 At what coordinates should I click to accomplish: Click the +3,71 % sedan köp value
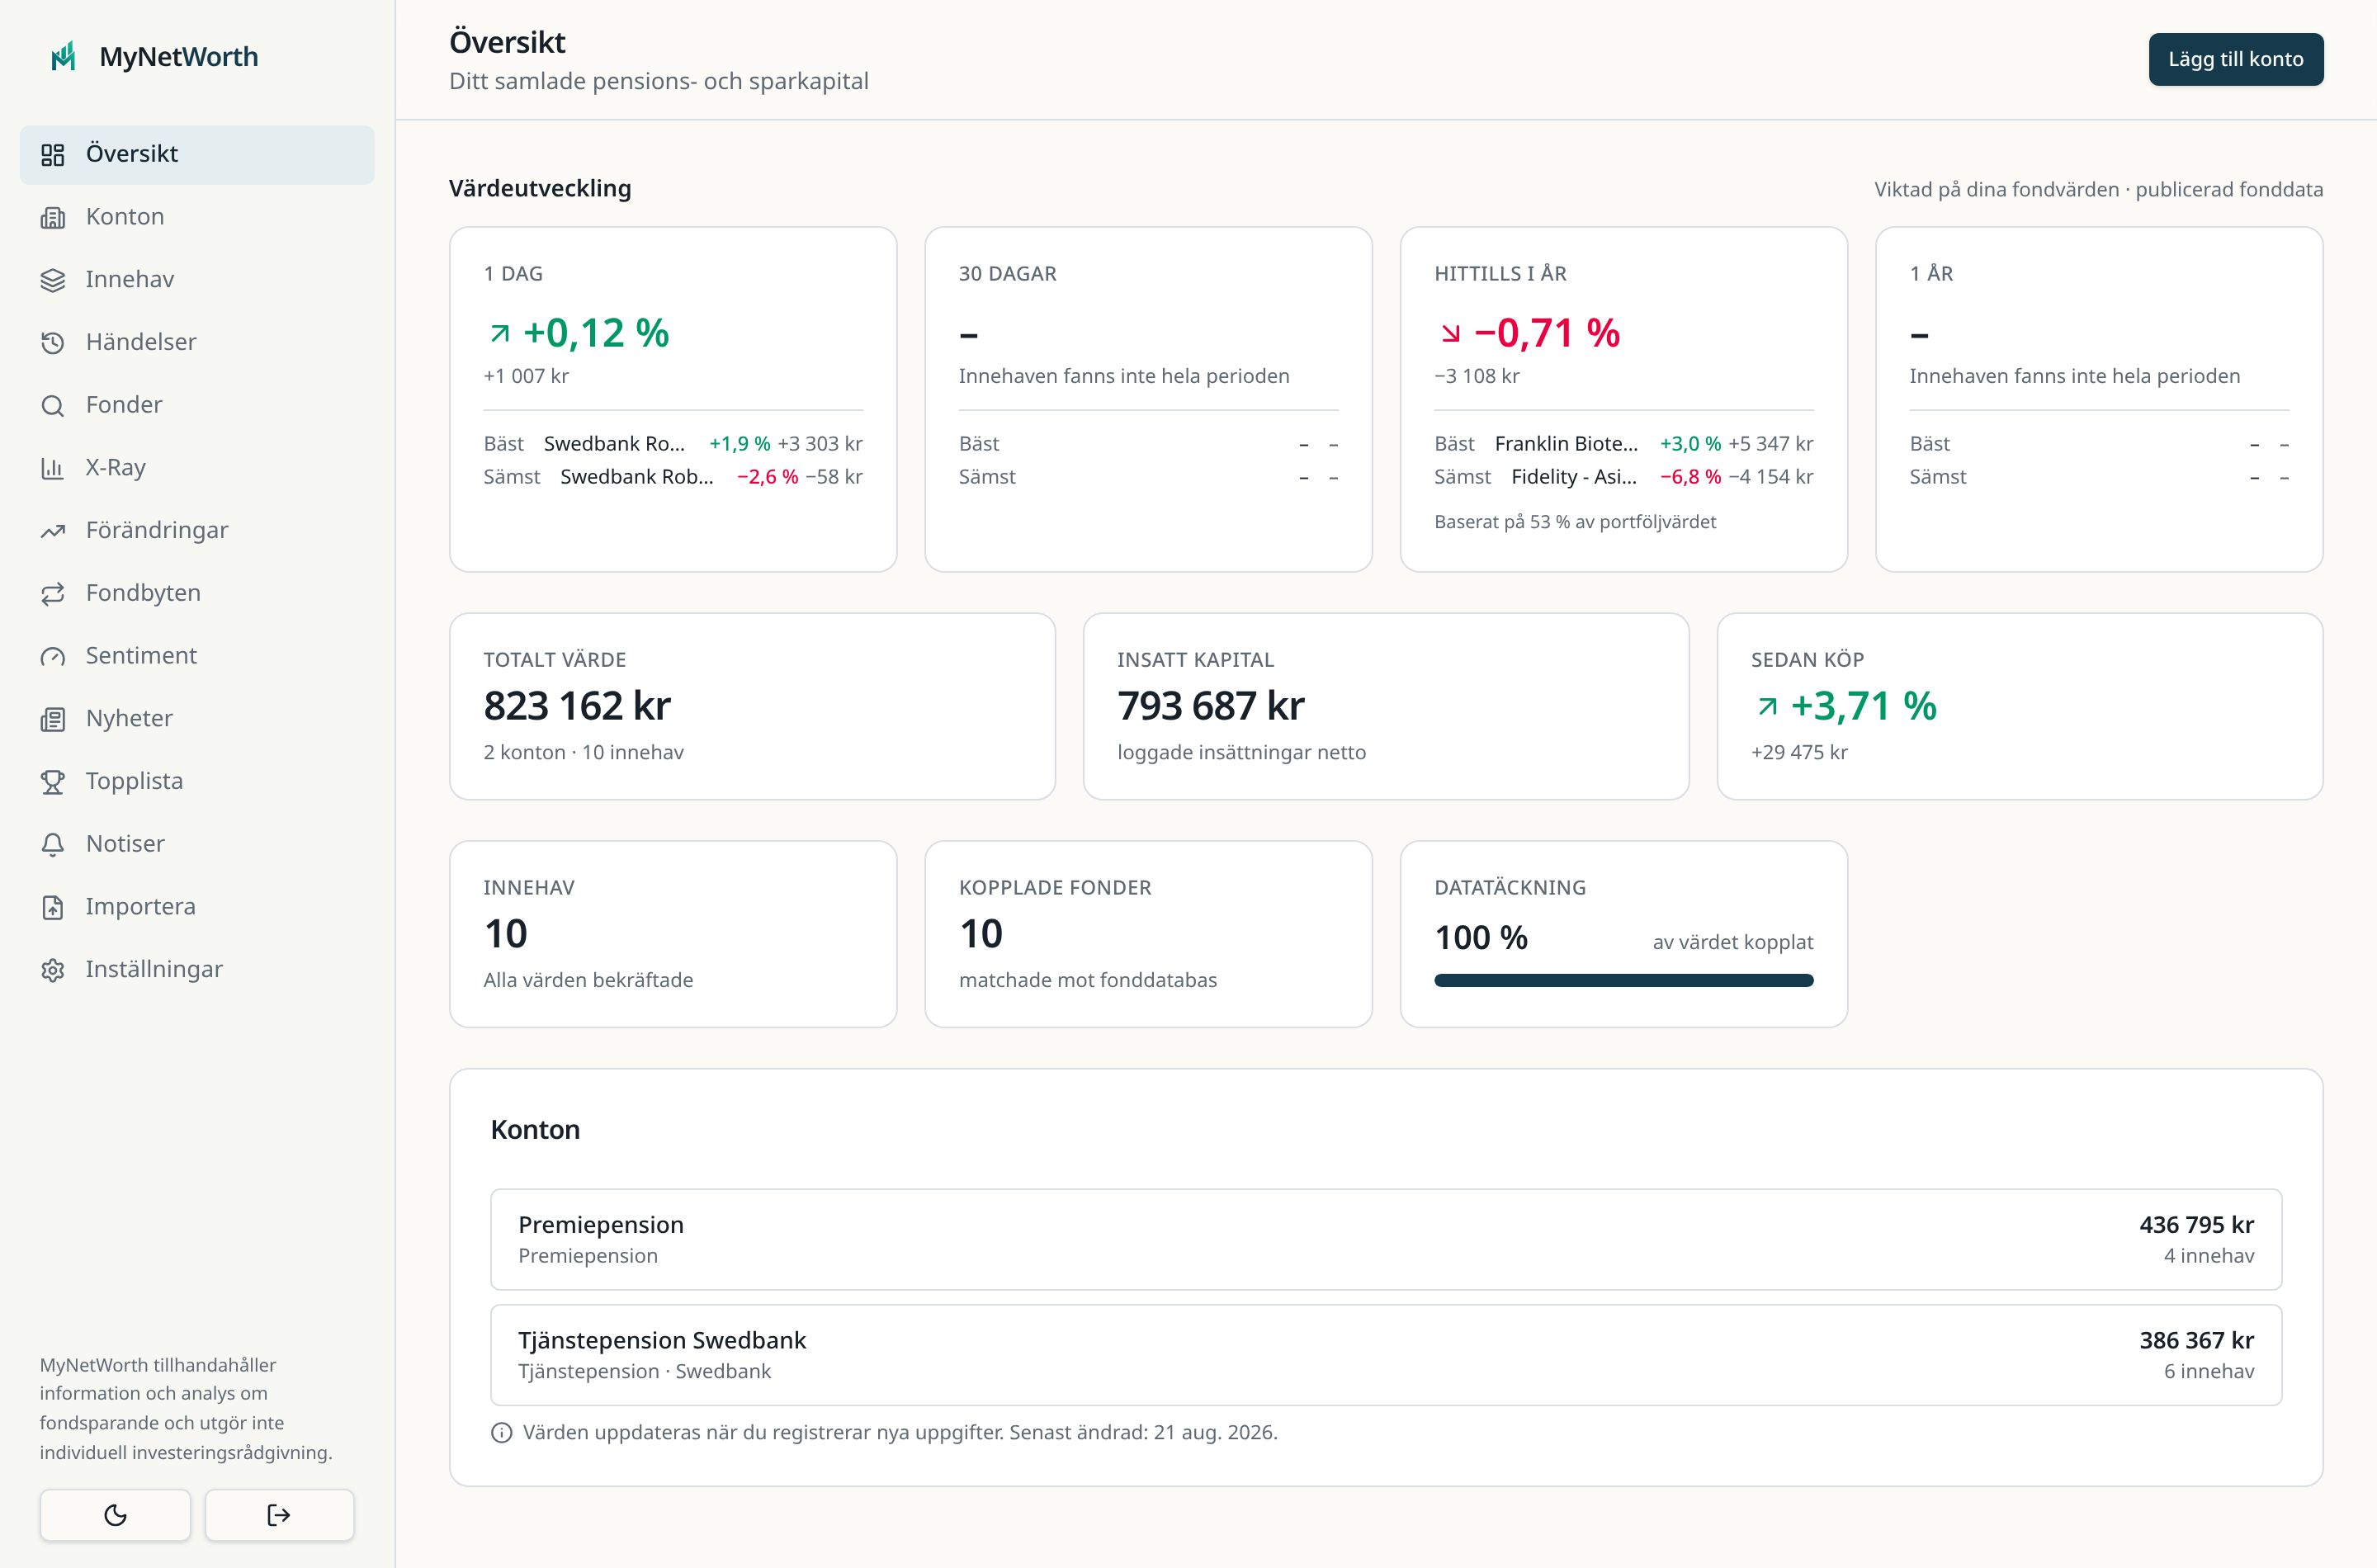coord(1863,706)
